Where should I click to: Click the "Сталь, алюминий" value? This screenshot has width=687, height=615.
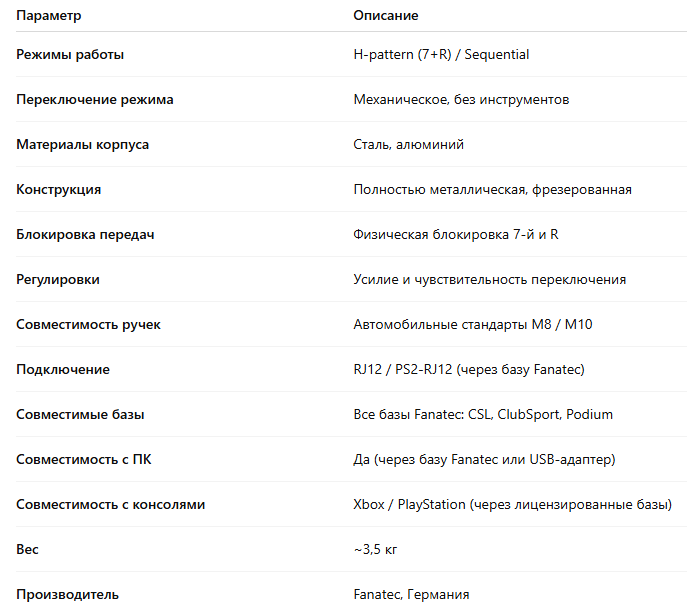pos(408,145)
